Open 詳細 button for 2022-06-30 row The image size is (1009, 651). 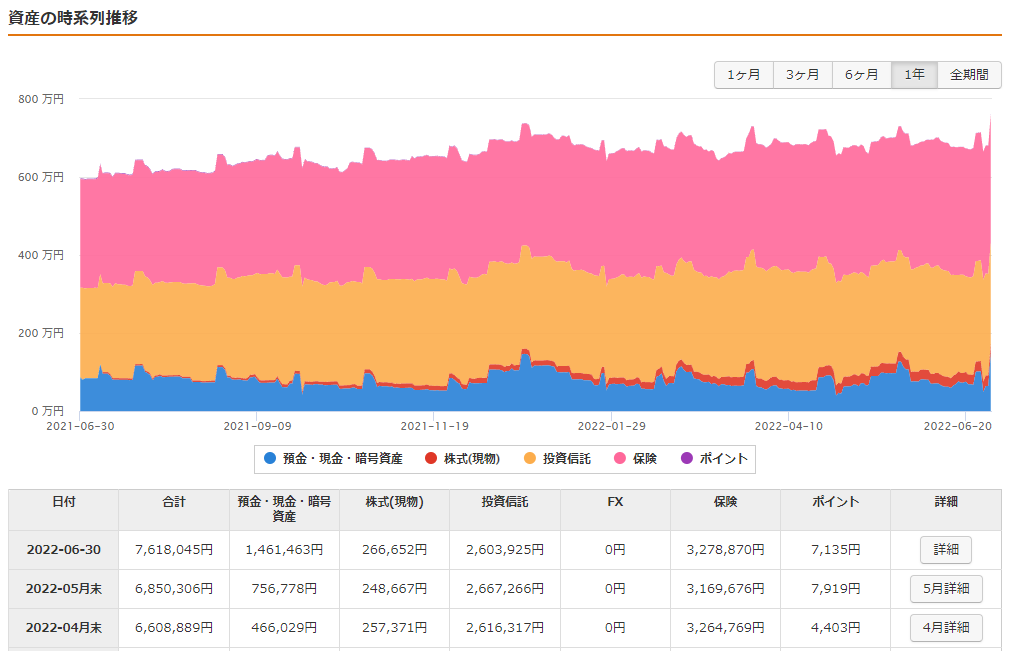click(x=945, y=550)
